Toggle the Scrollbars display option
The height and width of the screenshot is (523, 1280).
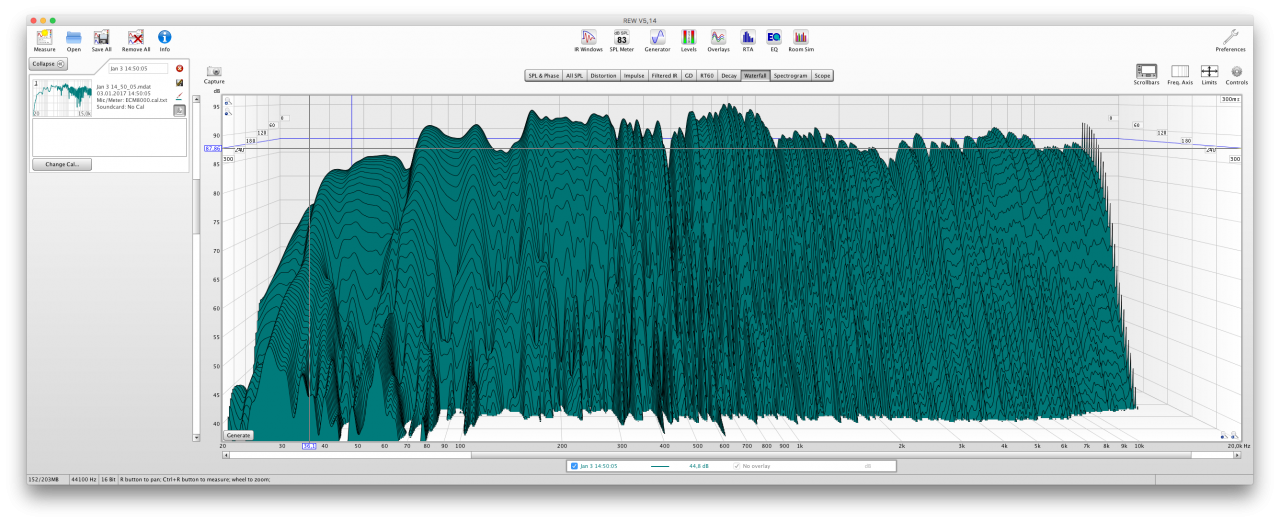1146,72
